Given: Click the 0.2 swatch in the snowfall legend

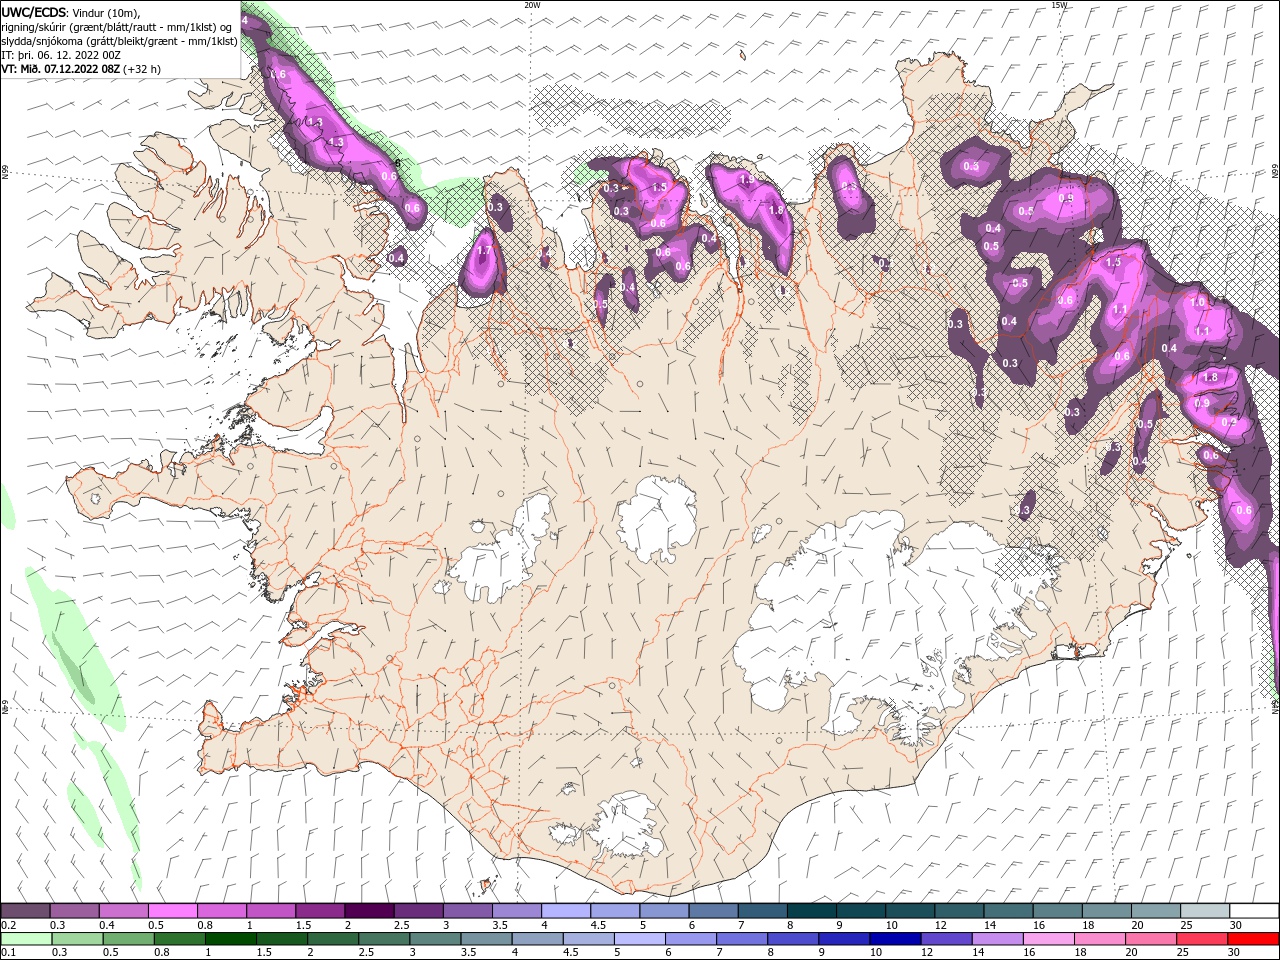Looking at the screenshot, I should 25,910.
